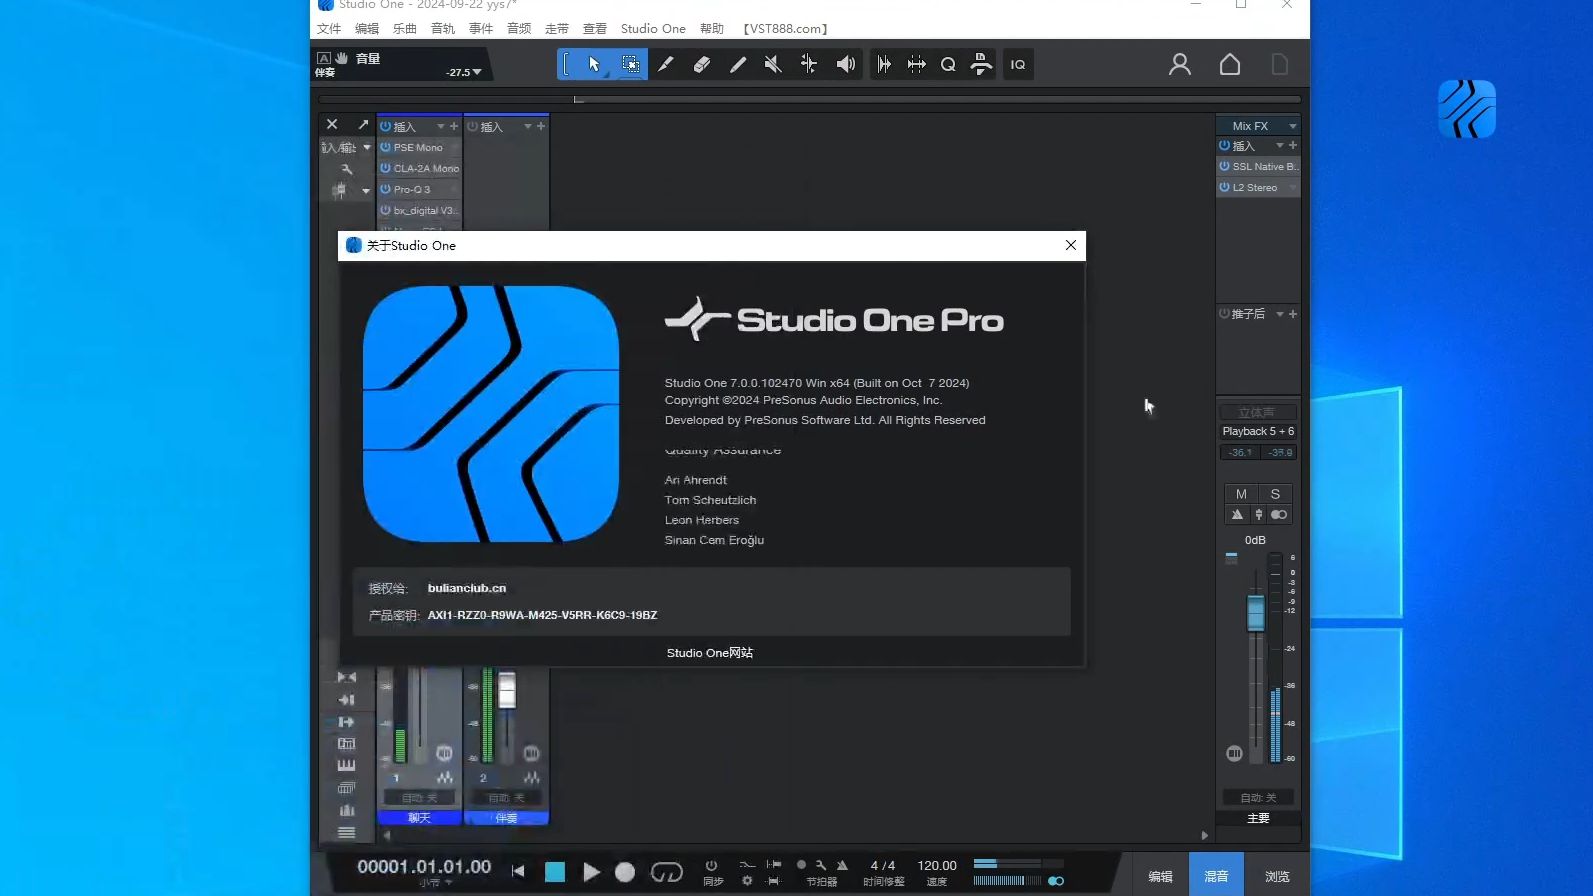Solo the main channel with S
1593x896 pixels.
coord(1275,494)
